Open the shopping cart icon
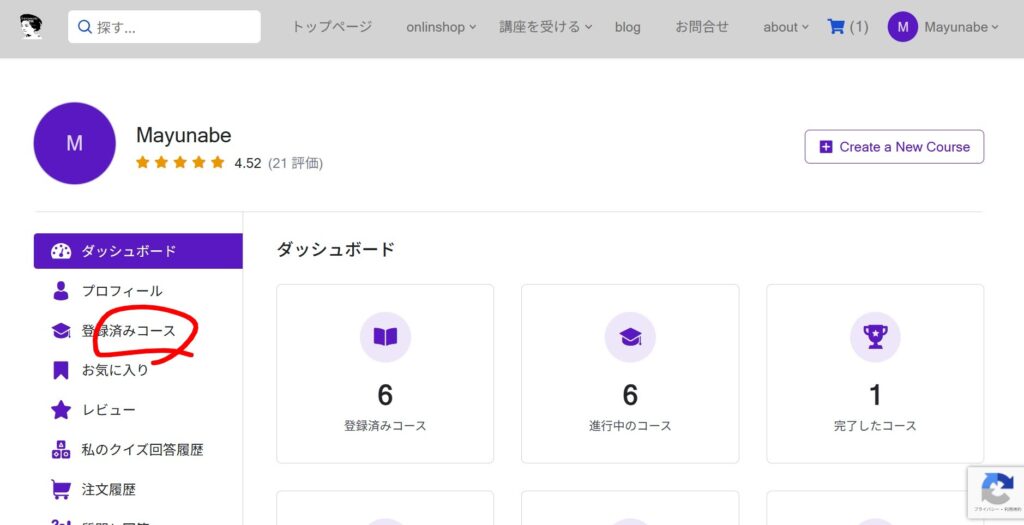The height and width of the screenshot is (525, 1024). point(836,27)
